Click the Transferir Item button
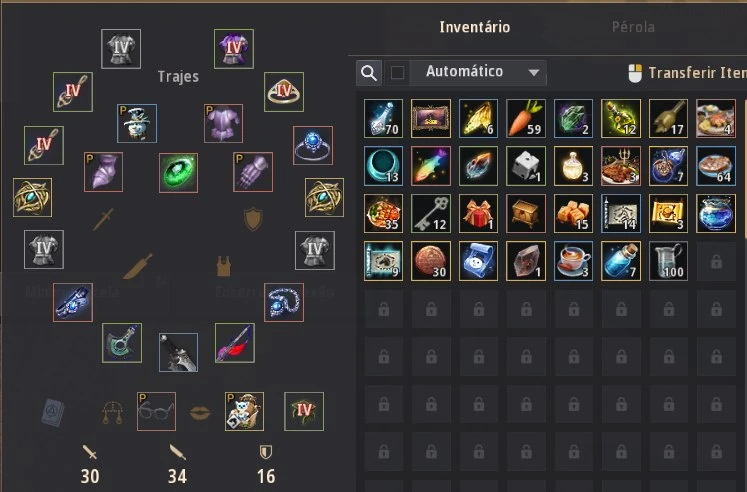 688,73
